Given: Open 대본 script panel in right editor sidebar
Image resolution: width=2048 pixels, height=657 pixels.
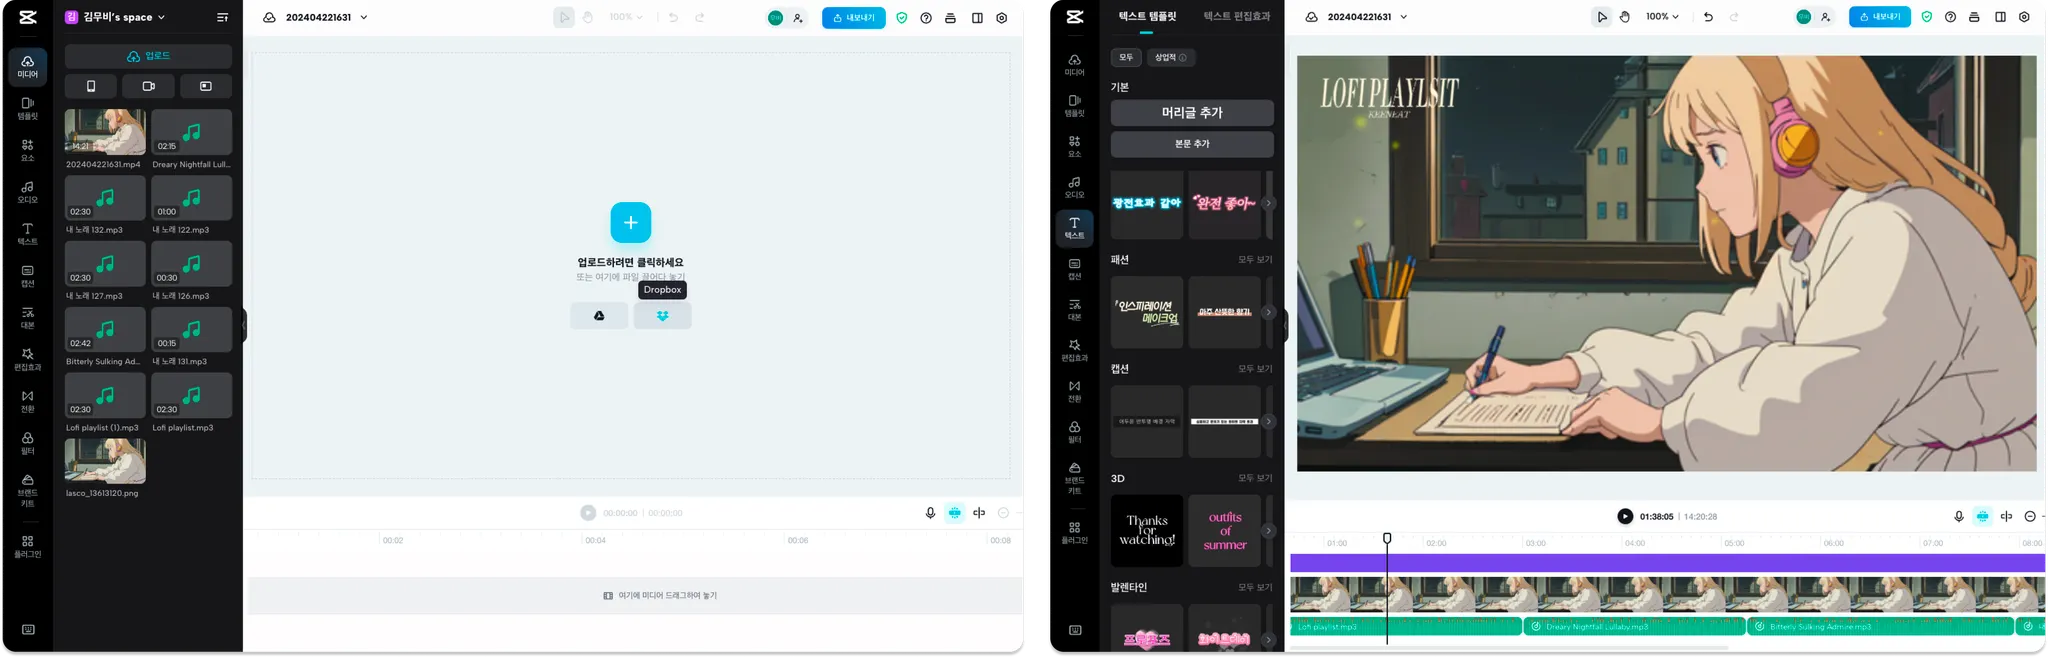Looking at the screenshot, I should click(x=1074, y=309).
